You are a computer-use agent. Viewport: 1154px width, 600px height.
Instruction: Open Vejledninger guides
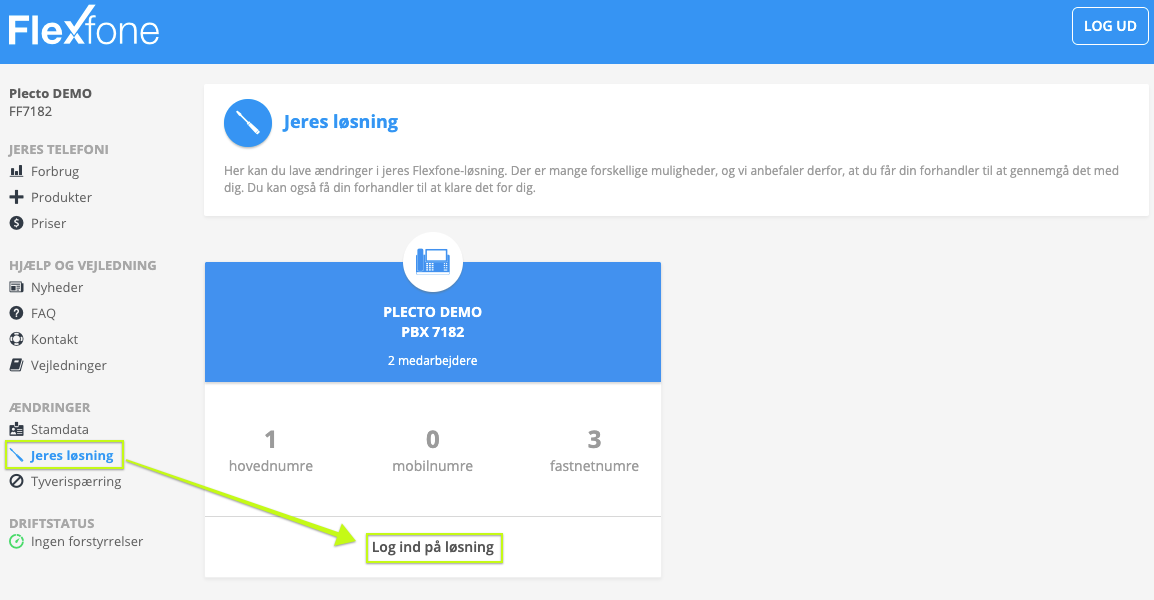coord(68,365)
